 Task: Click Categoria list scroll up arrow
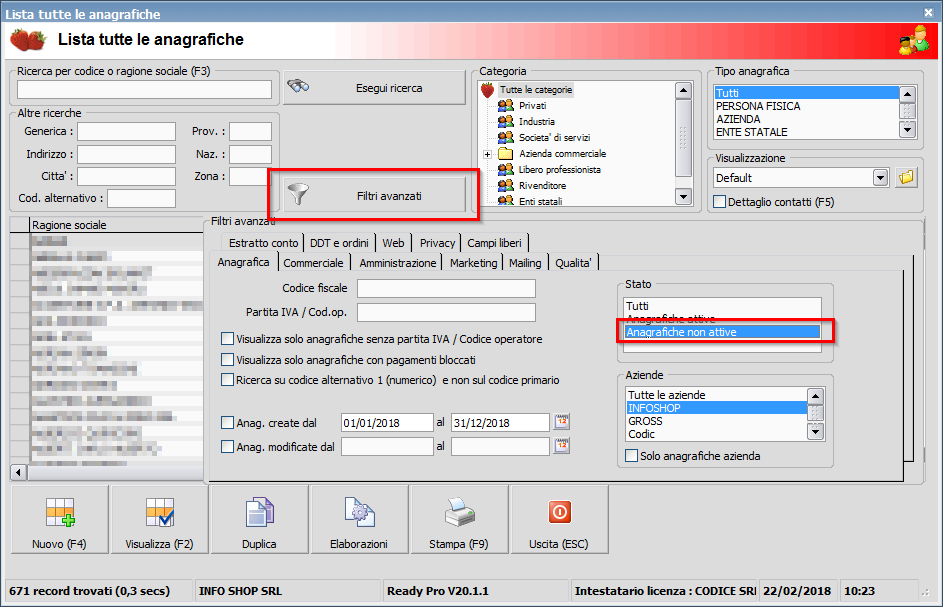tap(683, 91)
